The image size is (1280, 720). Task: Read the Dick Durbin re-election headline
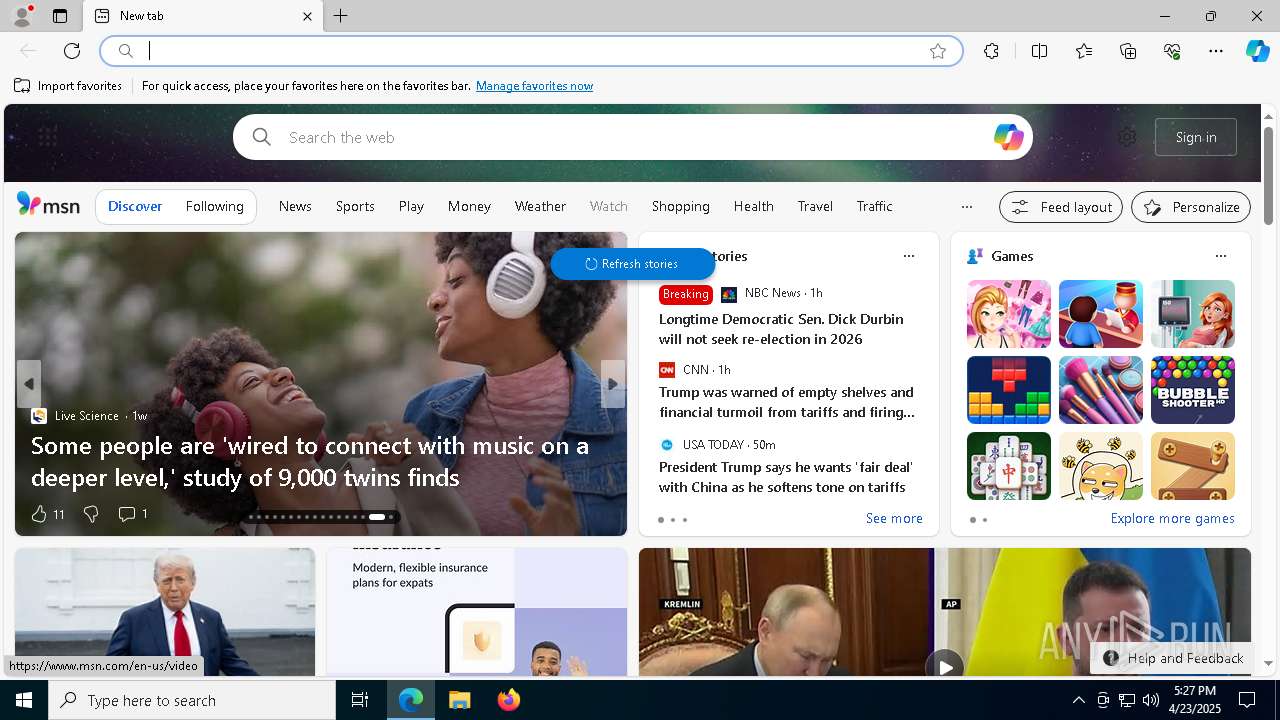[781, 329]
